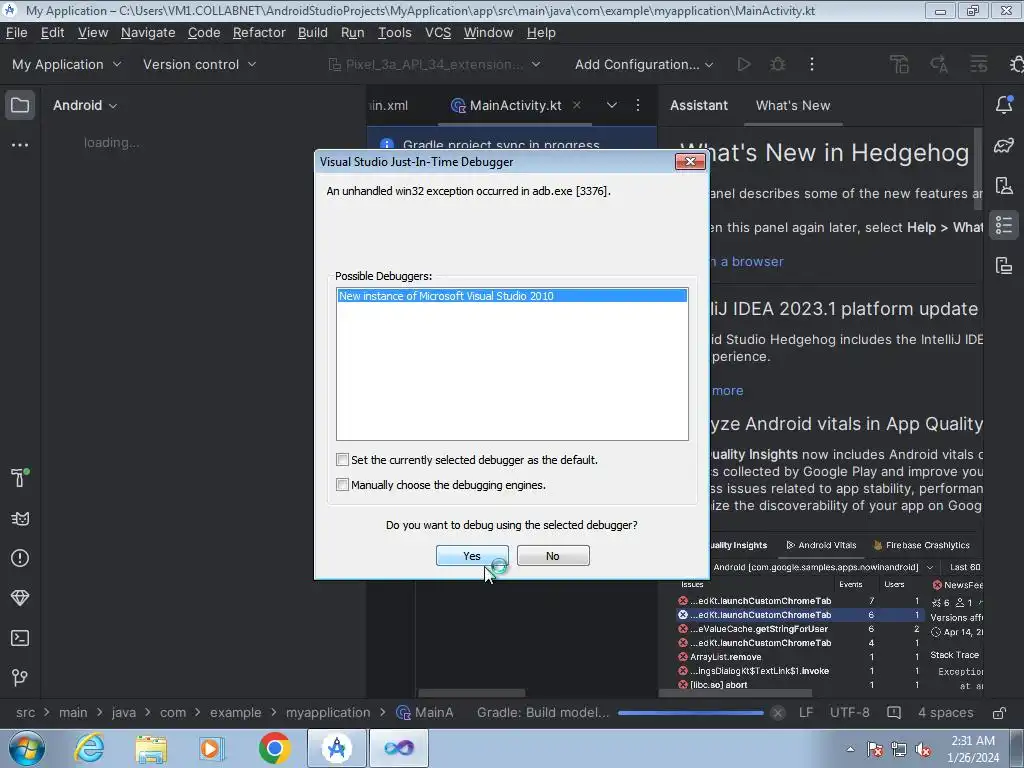The height and width of the screenshot is (768, 1024).
Task: Open the Windows Start button
Action: click(26, 748)
